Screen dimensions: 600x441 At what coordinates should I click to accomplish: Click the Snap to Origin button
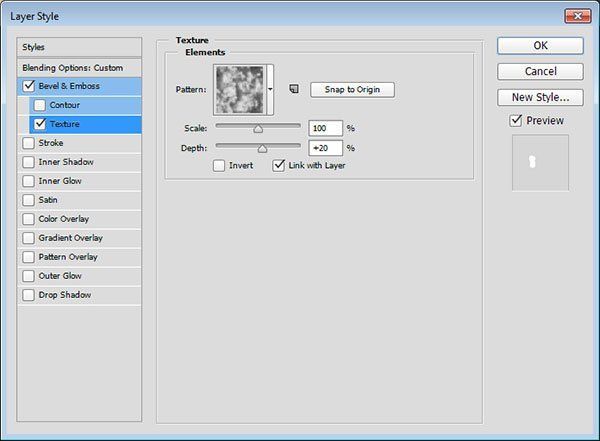click(352, 90)
